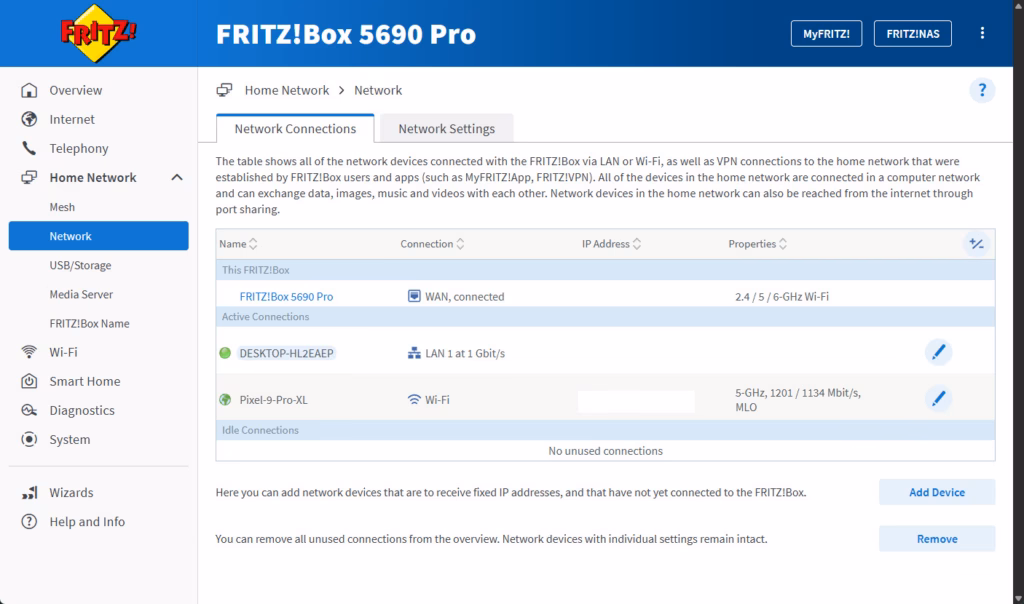1024x604 pixels.
Task: Switch to the Network Settings tab
Action: point(446,129)
